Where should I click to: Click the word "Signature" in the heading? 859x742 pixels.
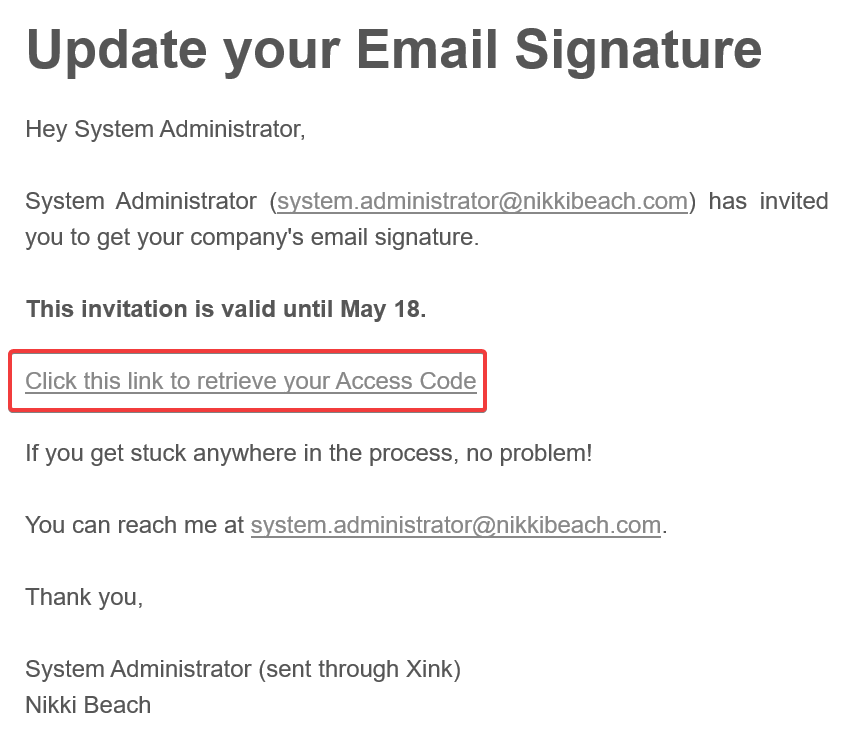coord(639,48)
